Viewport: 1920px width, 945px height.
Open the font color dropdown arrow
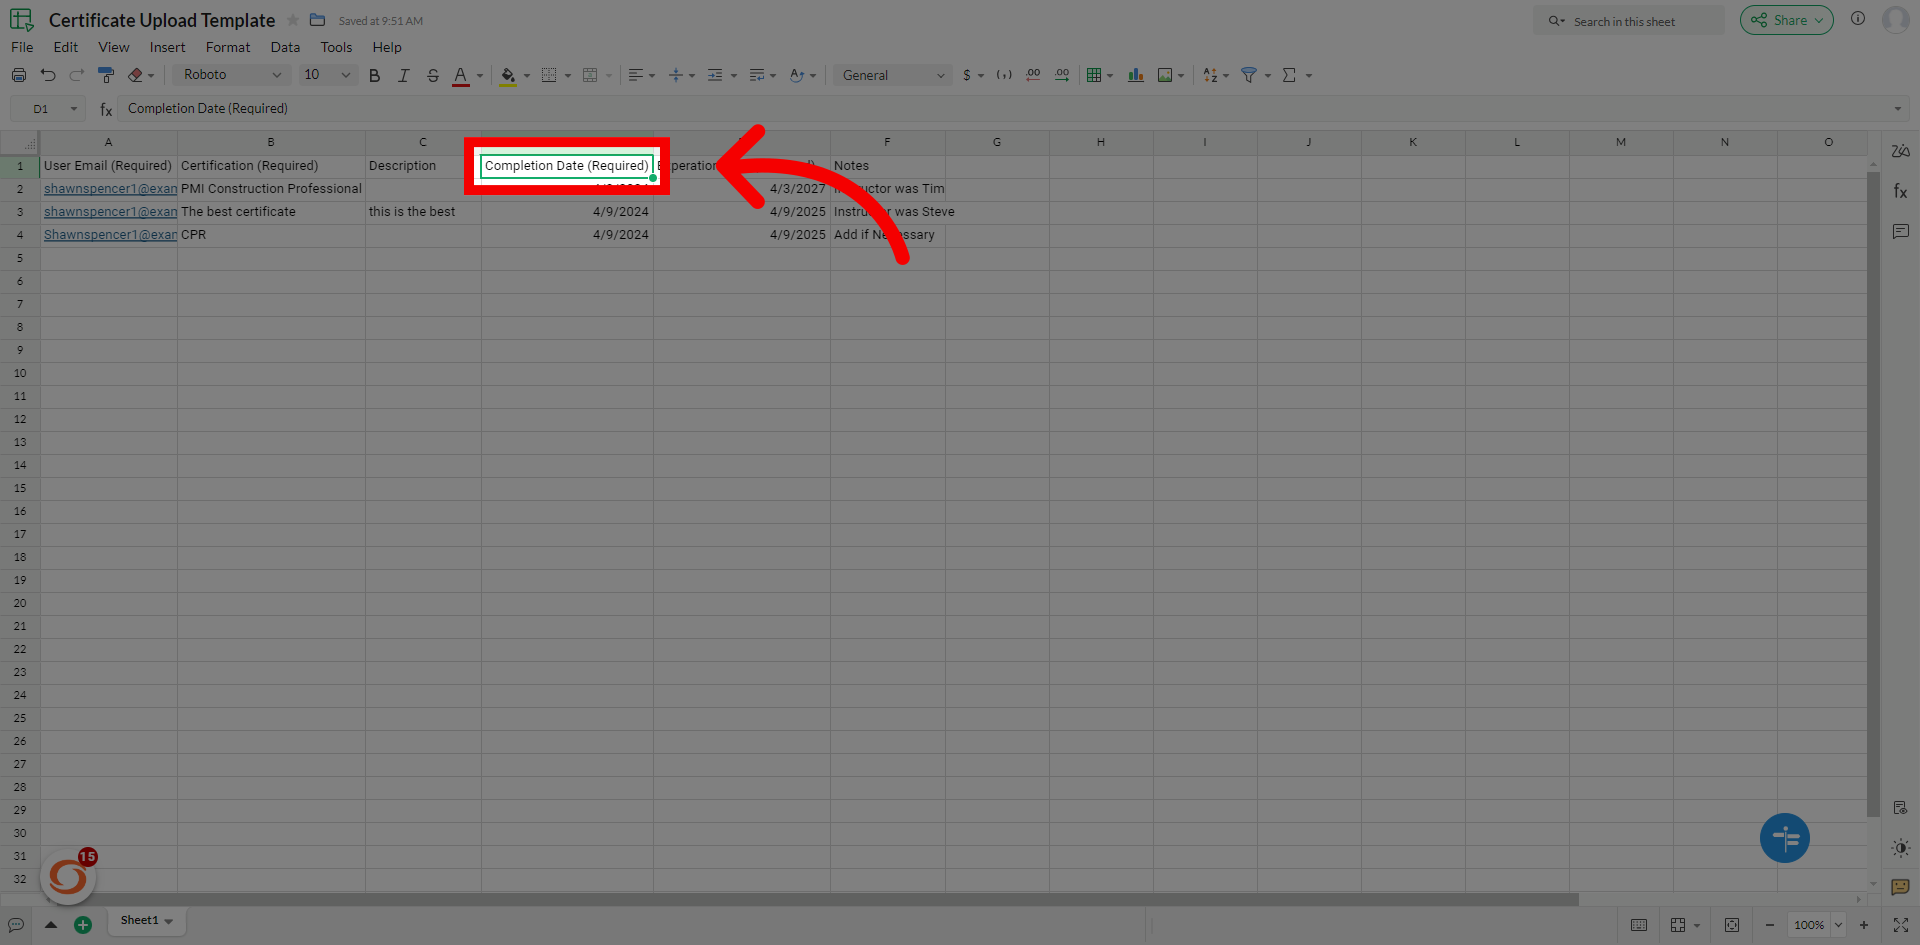point(480,76)
